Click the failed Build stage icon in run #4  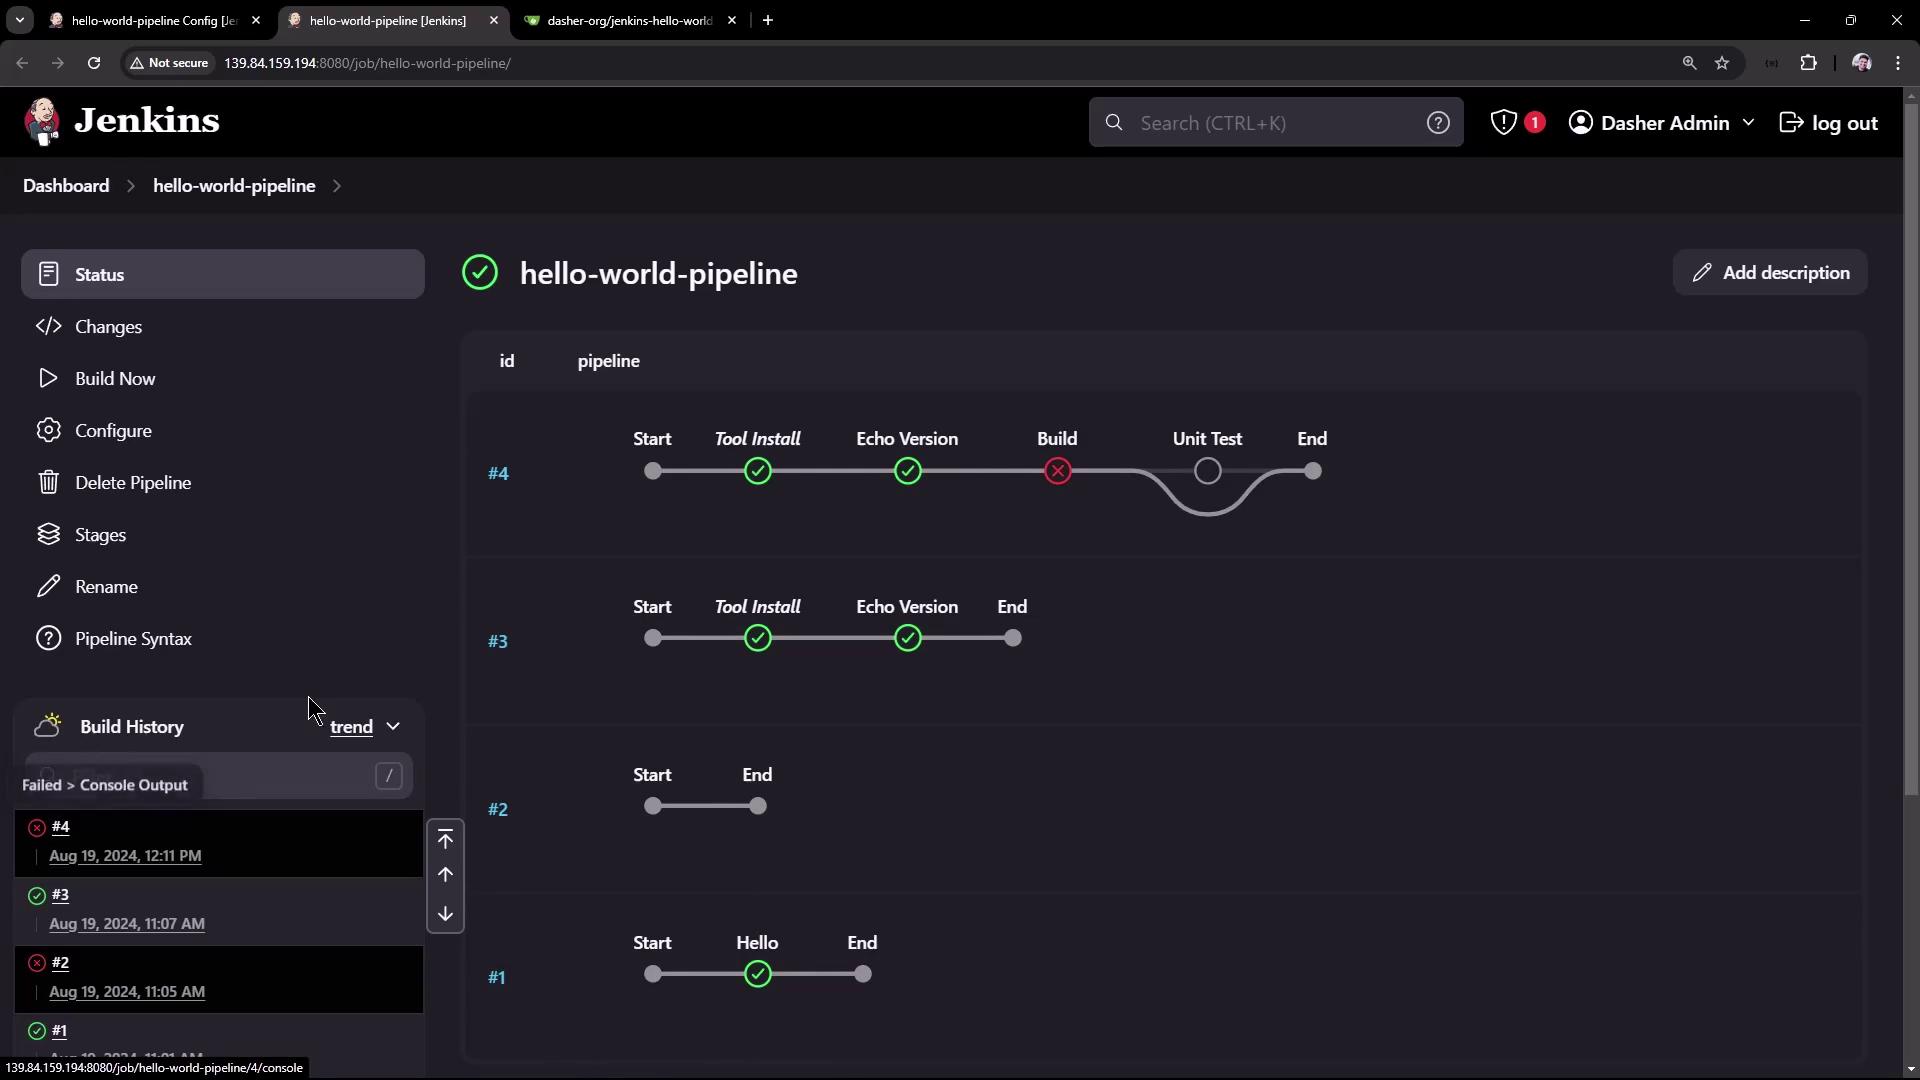pyautogui.click(x=1057, y=471)
